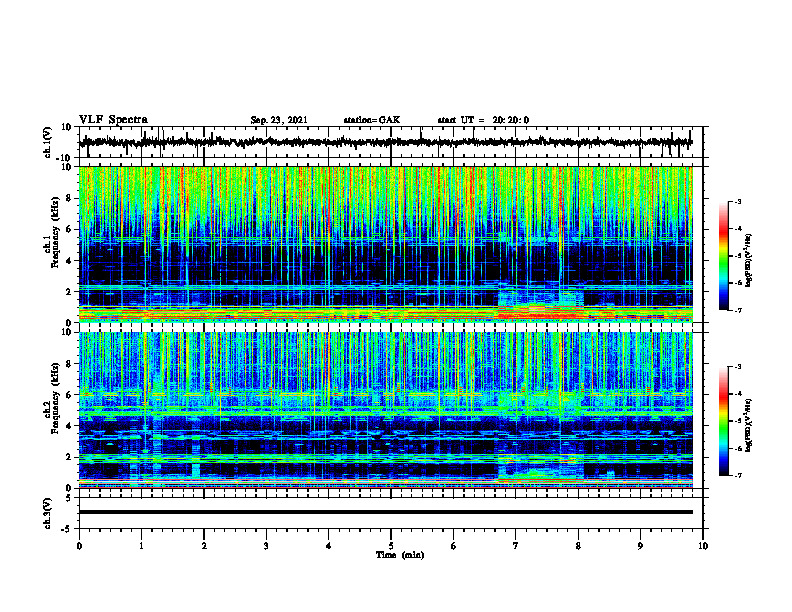The height and width of the screenshot is (612, 792).
Task: Click the log(PSD) units label beside ch.1 colorbar
Action: pos(749,261)
